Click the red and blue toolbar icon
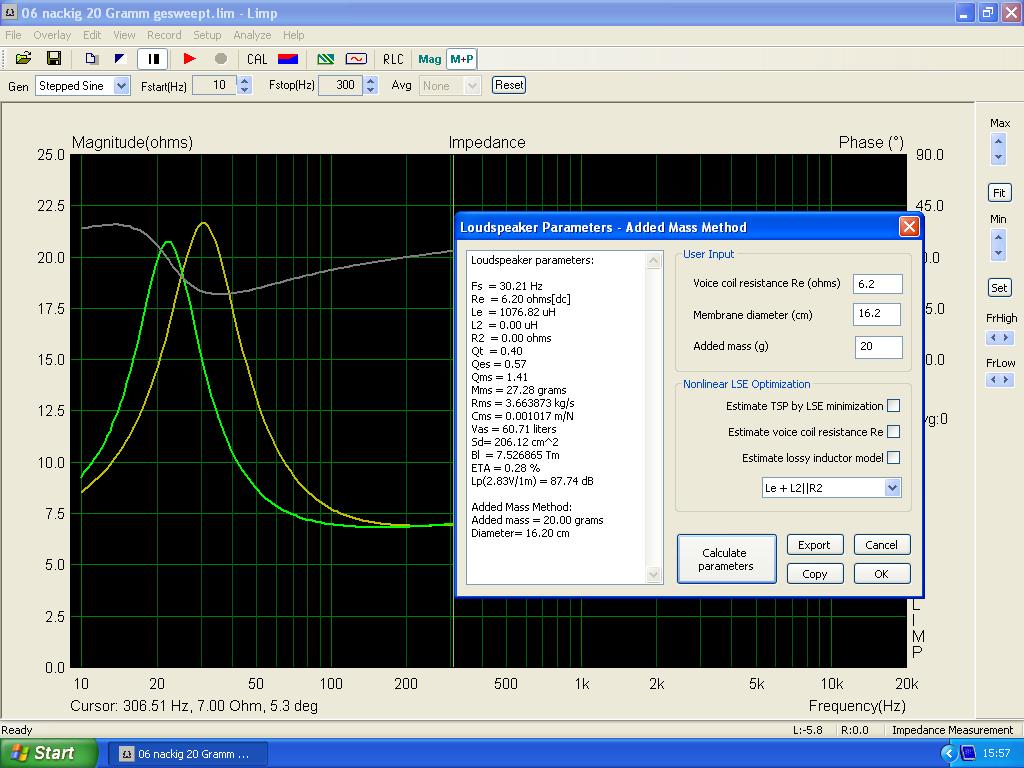The height and width of the screenshot is (768, 1024). click(288, 59)
